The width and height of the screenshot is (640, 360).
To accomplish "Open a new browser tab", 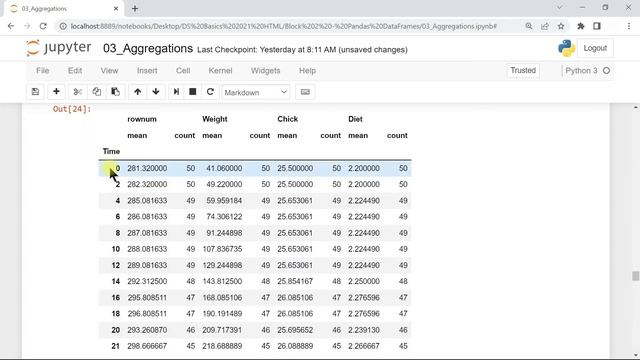I will click(x=135, y=8).
